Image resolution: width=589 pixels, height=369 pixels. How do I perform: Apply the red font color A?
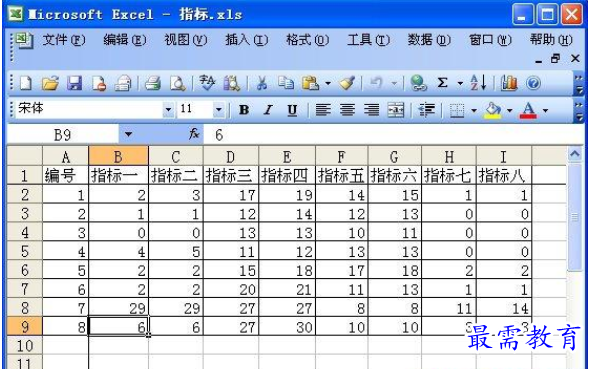(528, 110)
